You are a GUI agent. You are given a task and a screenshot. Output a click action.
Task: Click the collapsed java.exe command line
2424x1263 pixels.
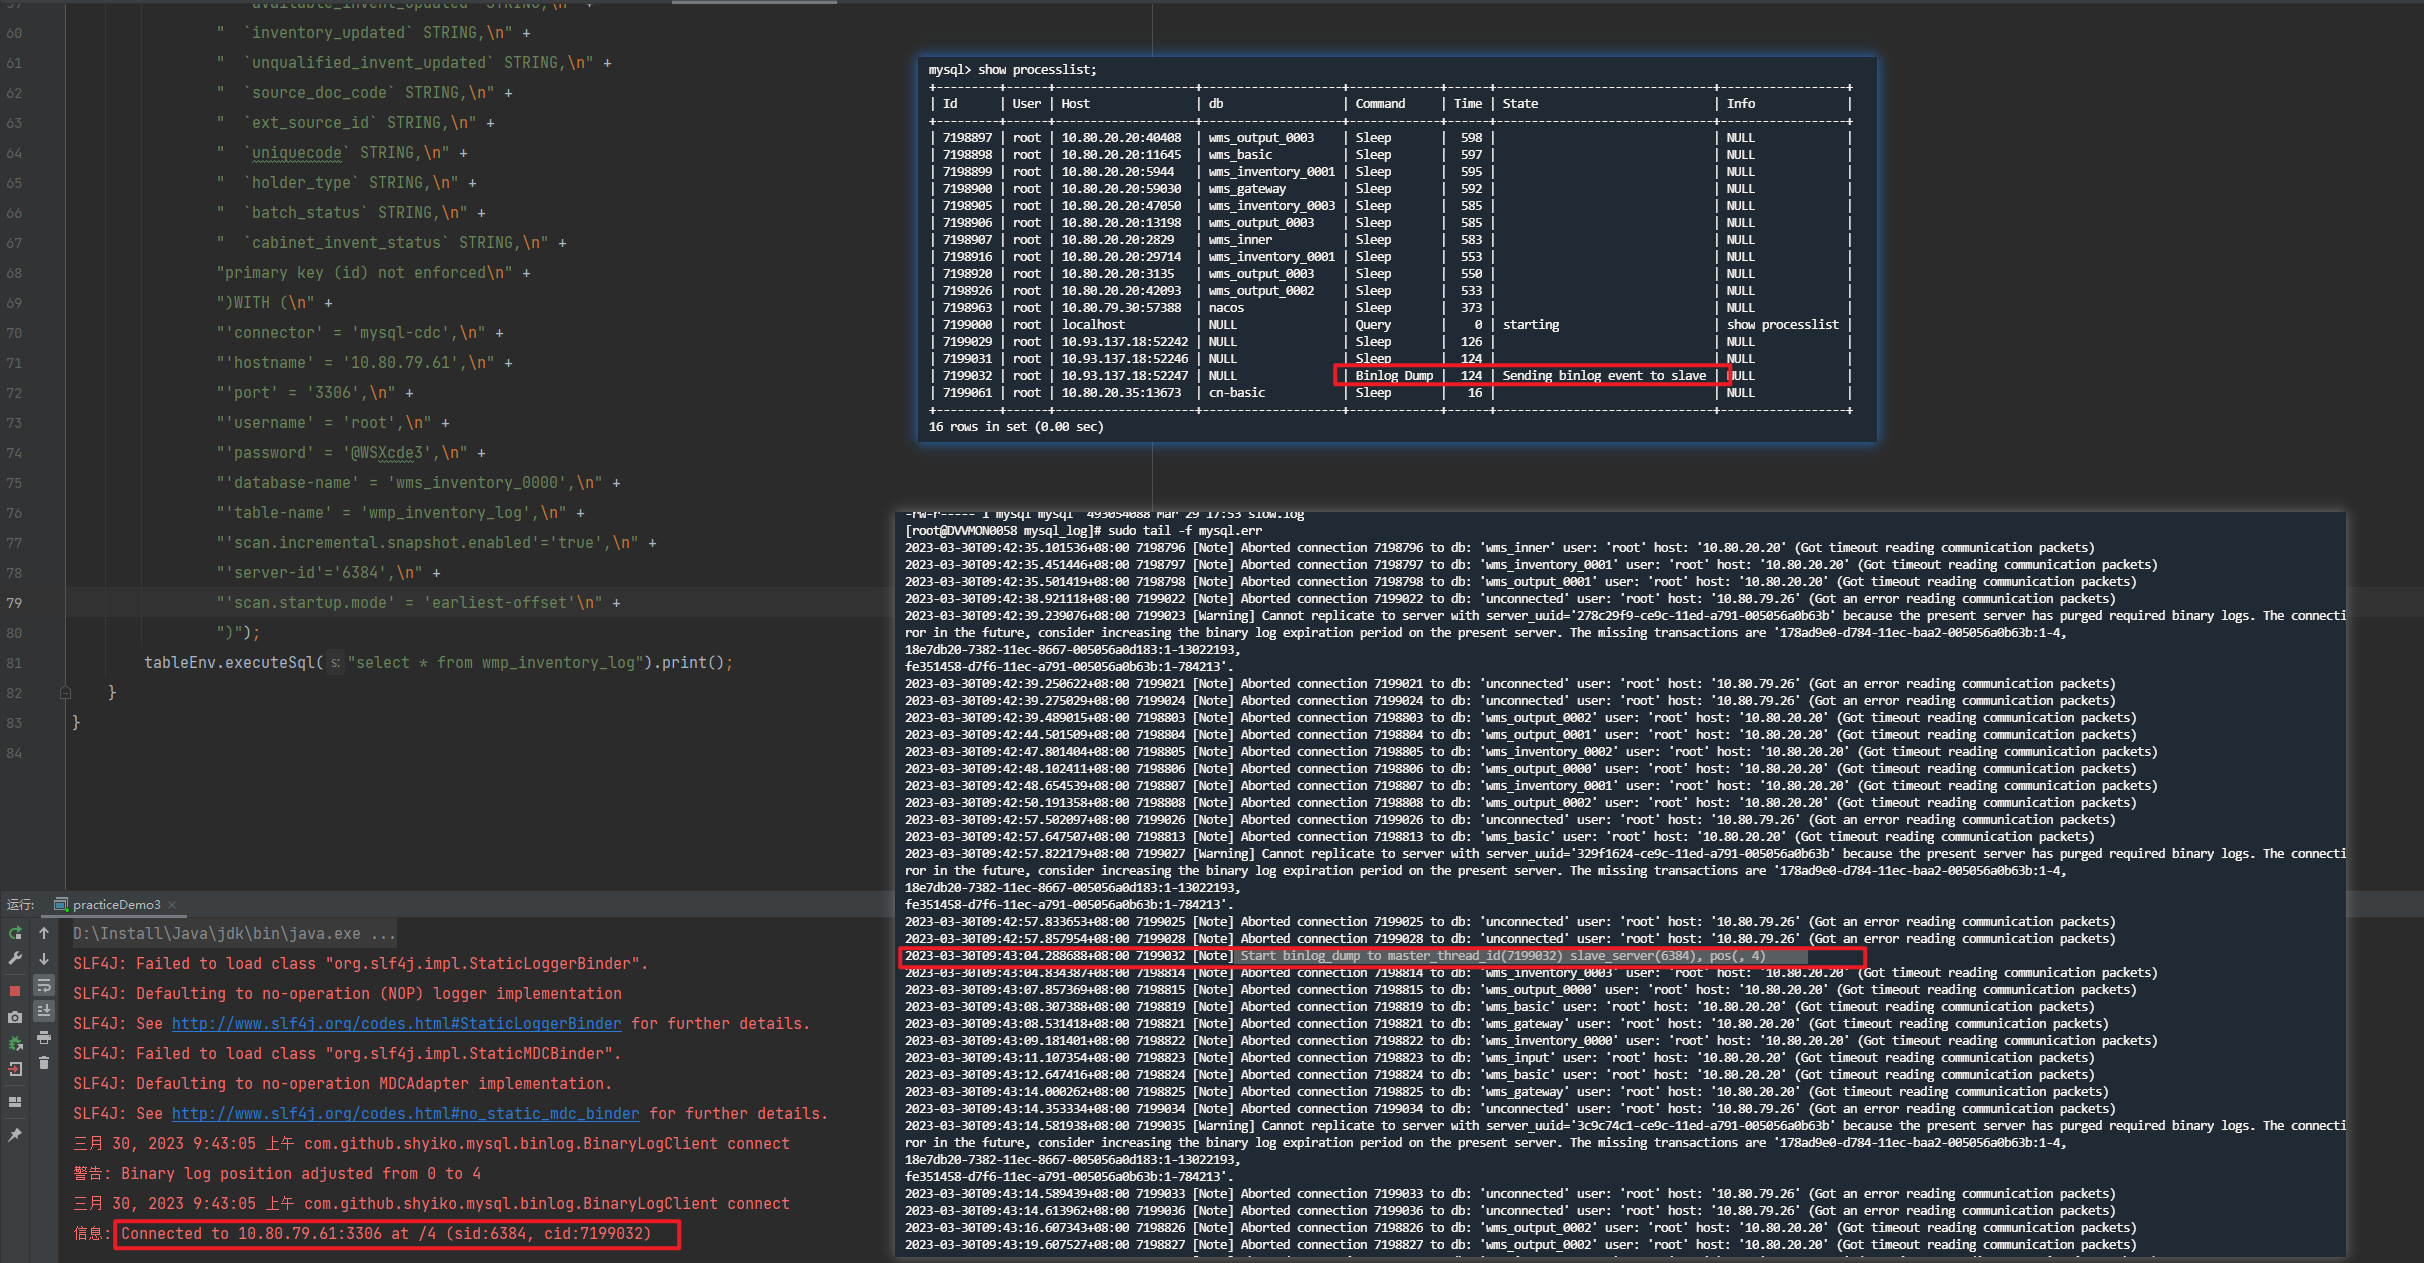pyautogui.click(x=233, y=933)
